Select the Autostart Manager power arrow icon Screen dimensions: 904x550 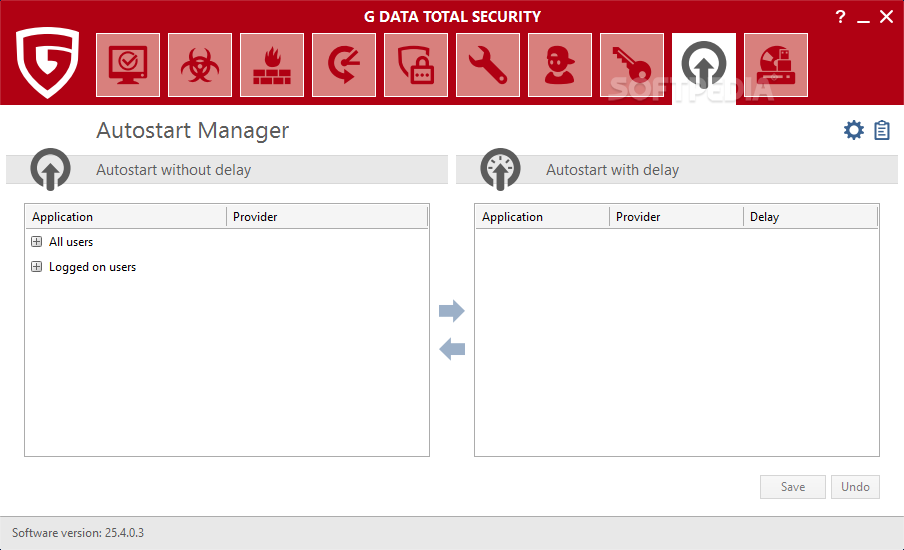point(704,68)
